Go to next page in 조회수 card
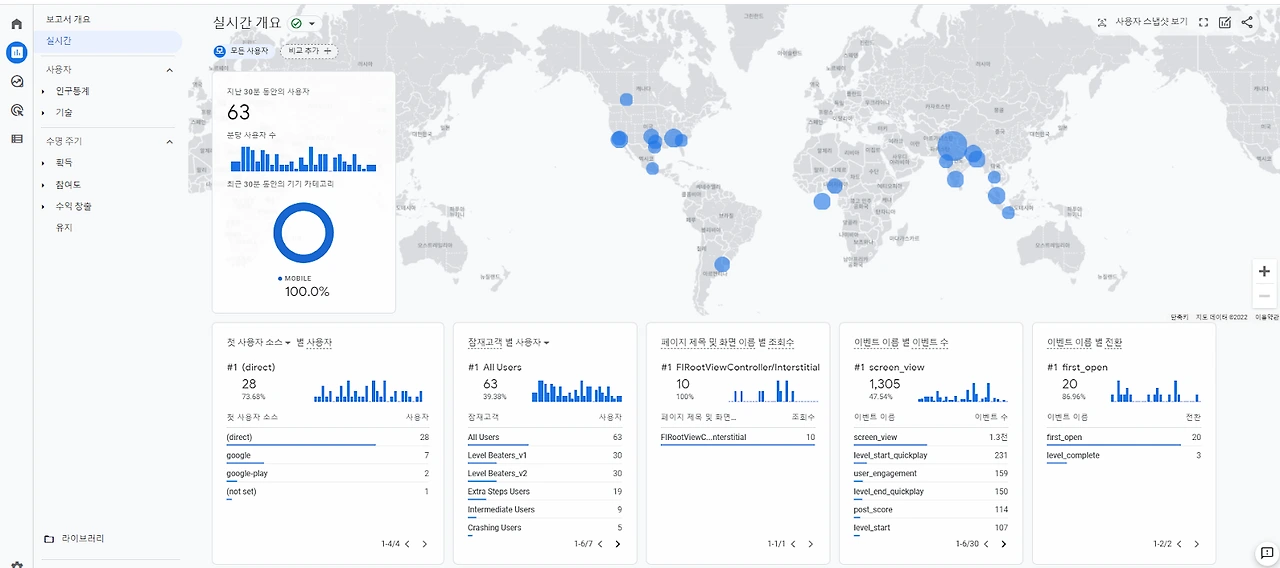Viewport: 1280px width, 568px height. [810, 544]
